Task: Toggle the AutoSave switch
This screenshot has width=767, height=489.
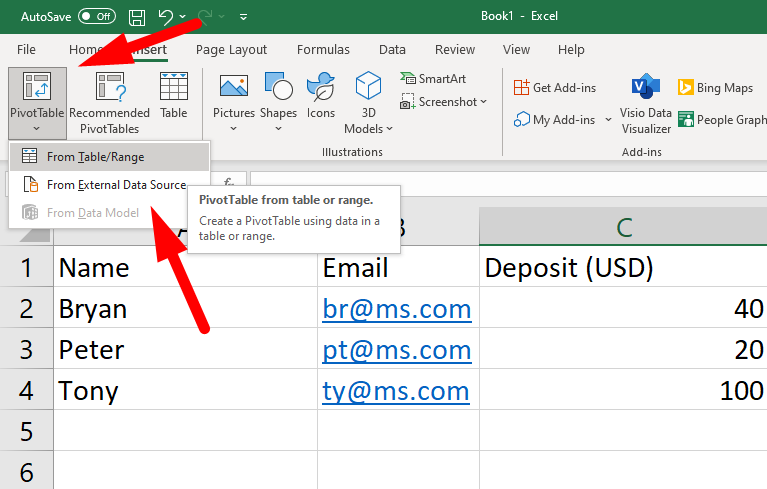Action: [x=96, y=17]
